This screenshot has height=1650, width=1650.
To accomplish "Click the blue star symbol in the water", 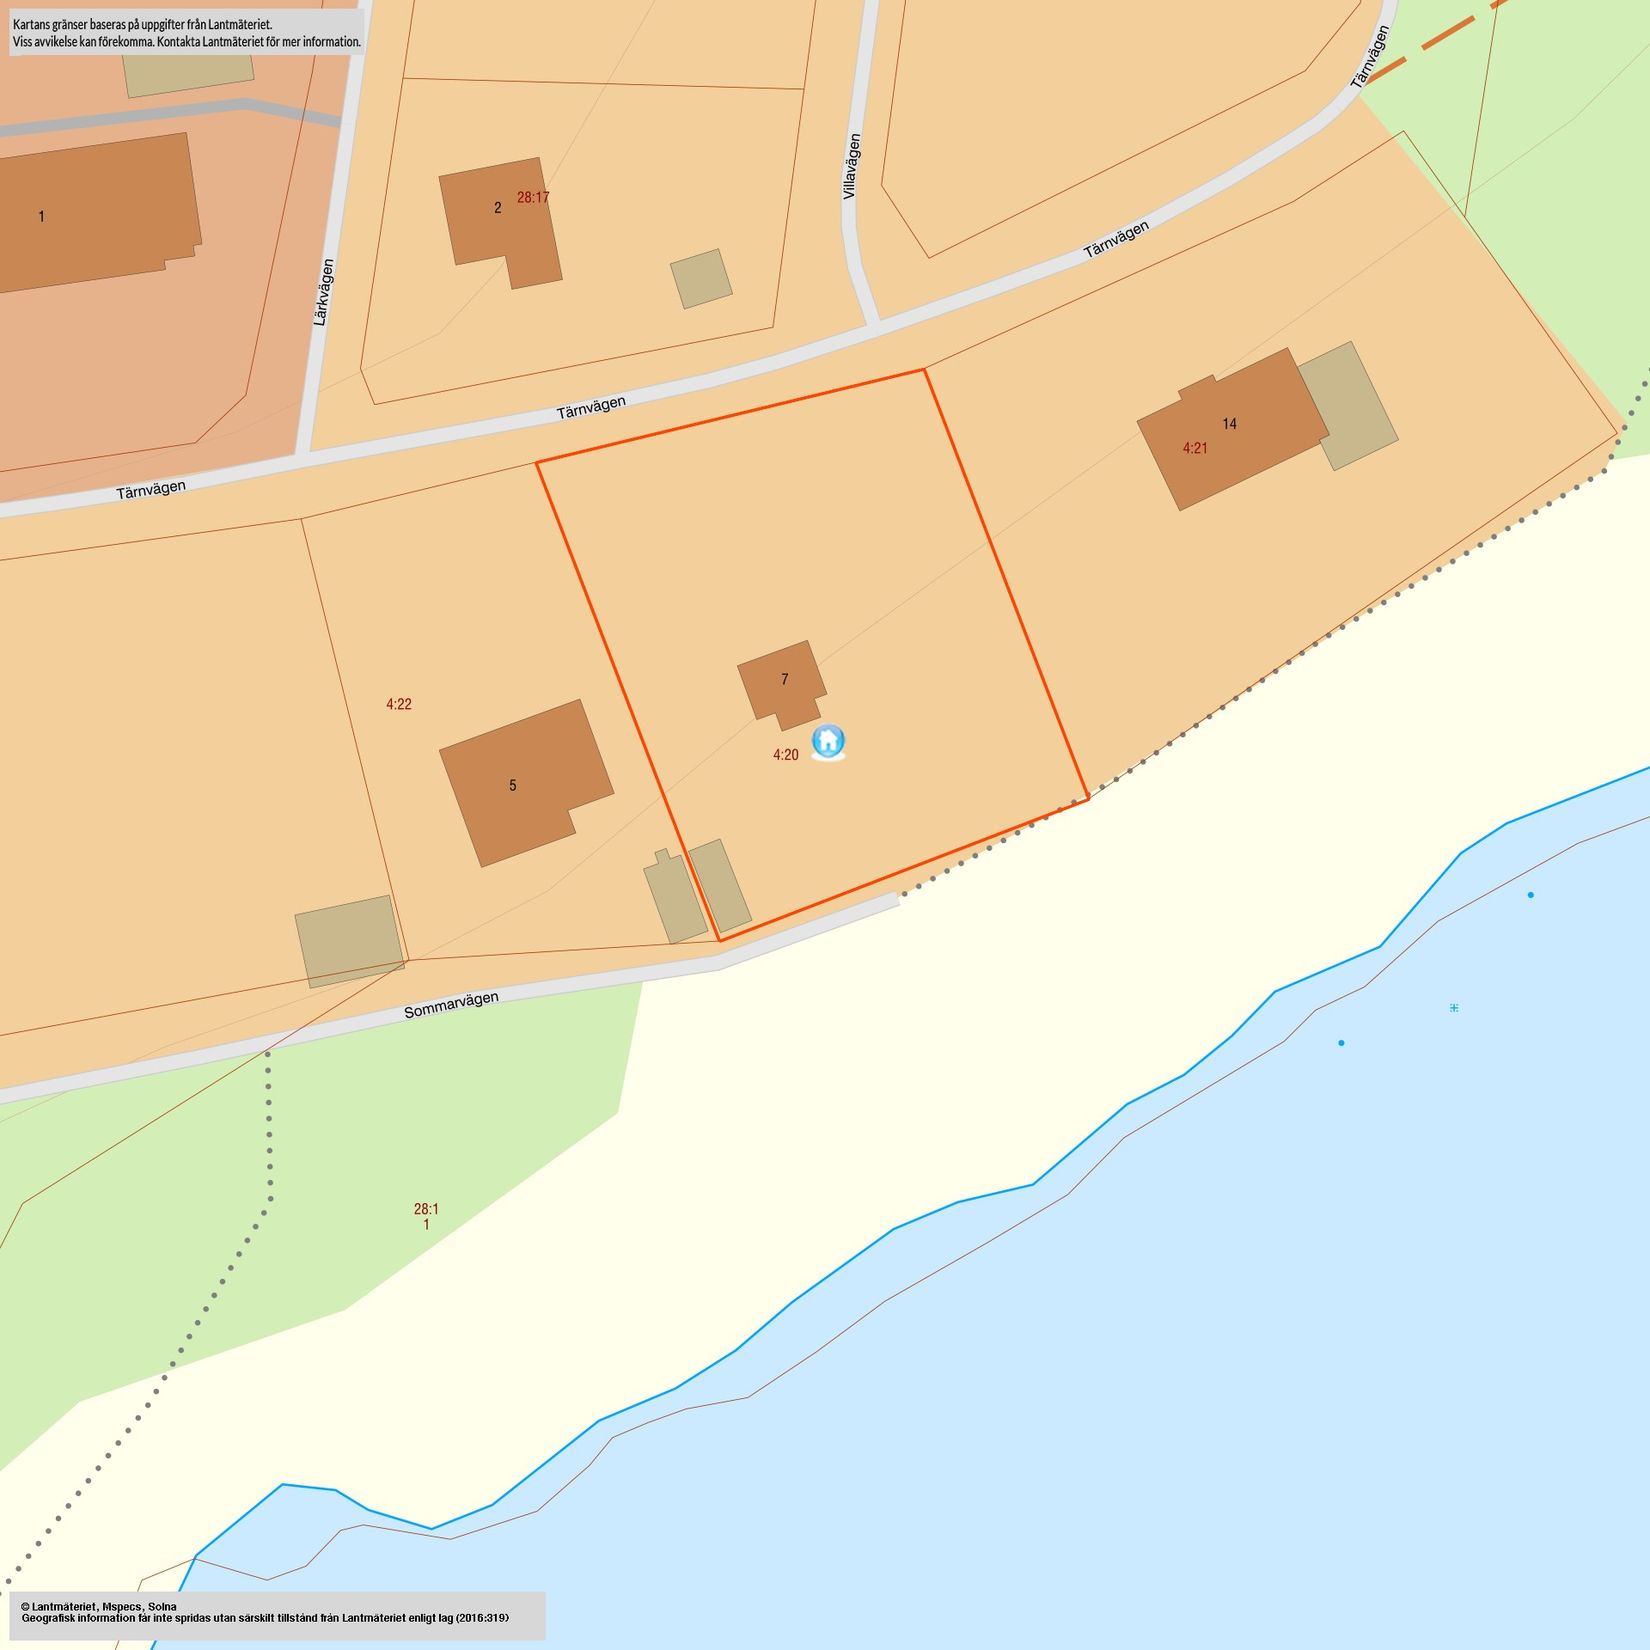I will (1454, 1007).
